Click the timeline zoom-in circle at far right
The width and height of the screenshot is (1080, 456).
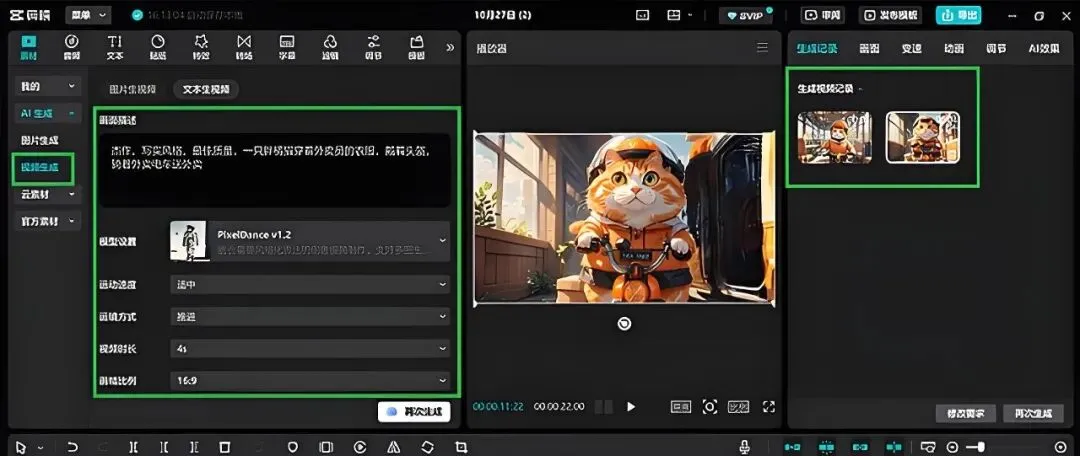coord(1060,447)
